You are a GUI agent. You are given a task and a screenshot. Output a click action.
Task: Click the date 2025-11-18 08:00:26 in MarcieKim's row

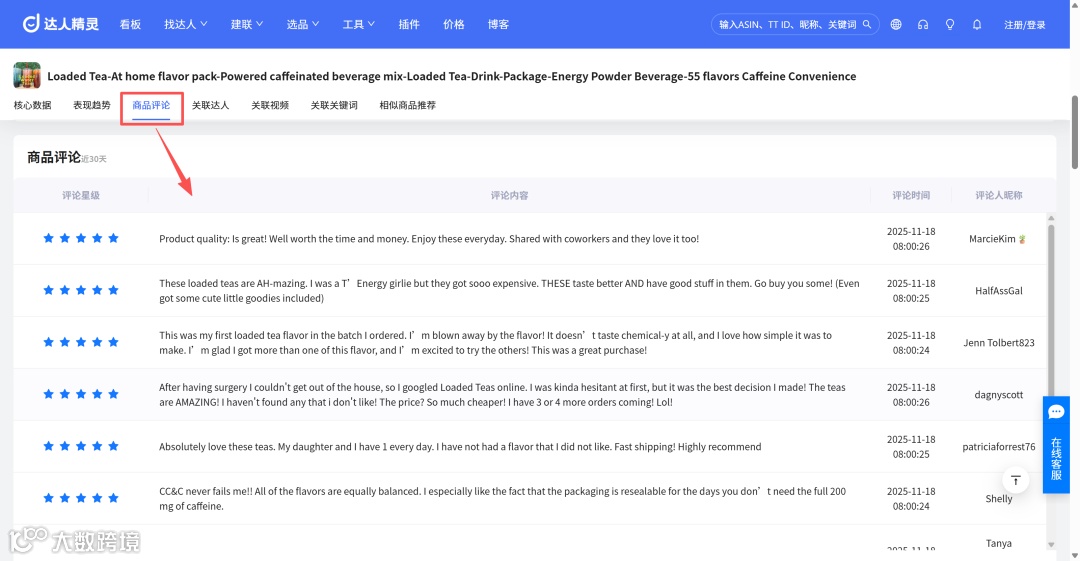pyautogui.click(x=911, y=238)
